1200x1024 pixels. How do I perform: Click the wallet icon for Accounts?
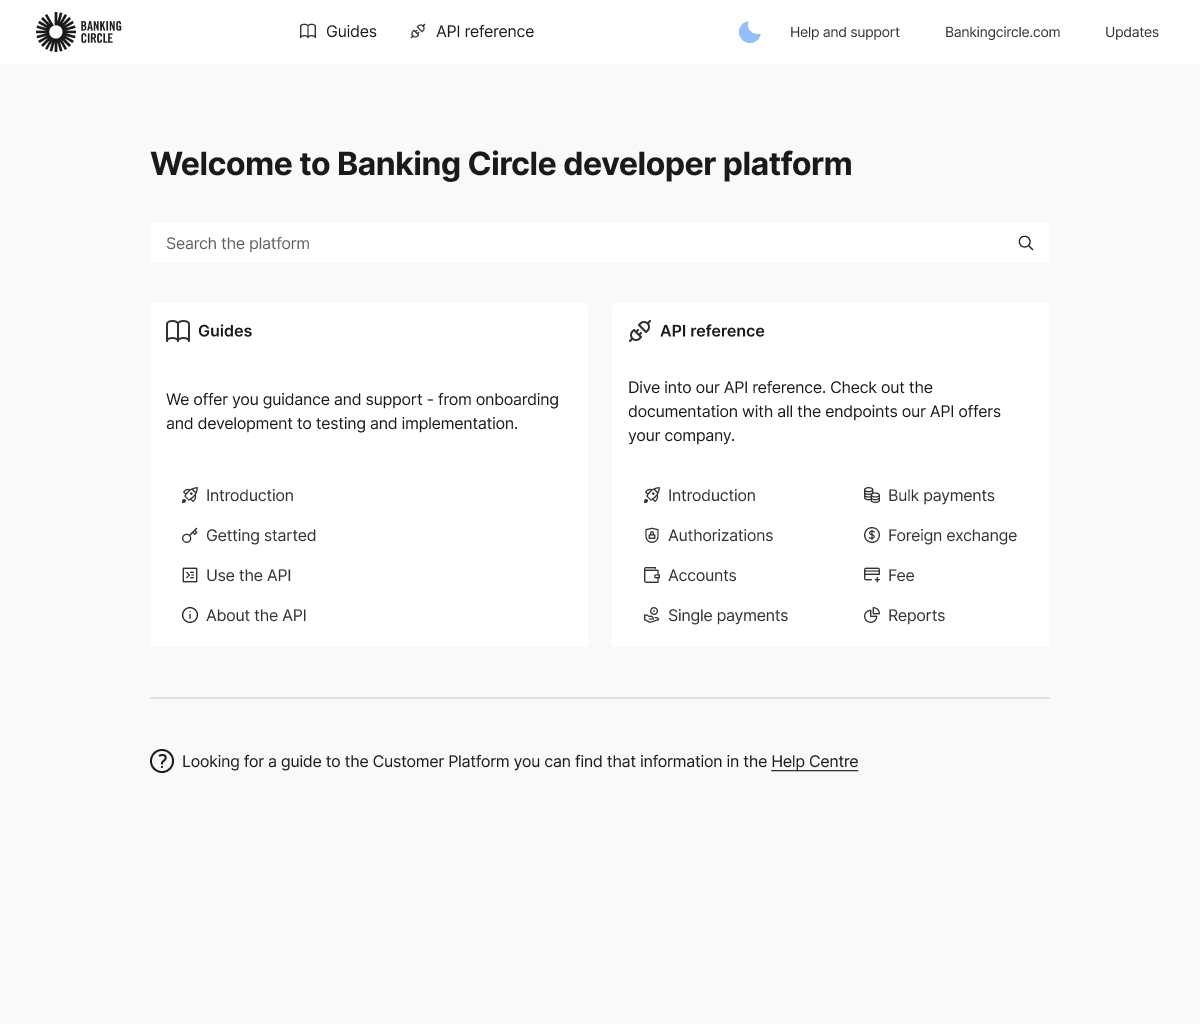652,575
